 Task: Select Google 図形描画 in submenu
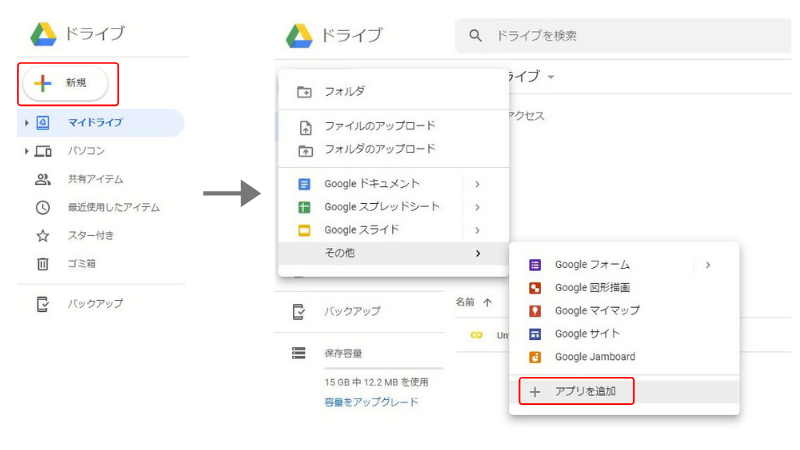(x=624, y=288)
